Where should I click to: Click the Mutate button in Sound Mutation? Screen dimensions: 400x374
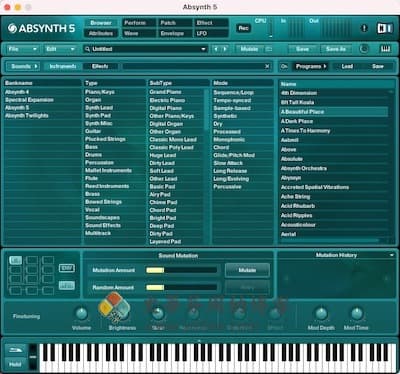[247, 270]
